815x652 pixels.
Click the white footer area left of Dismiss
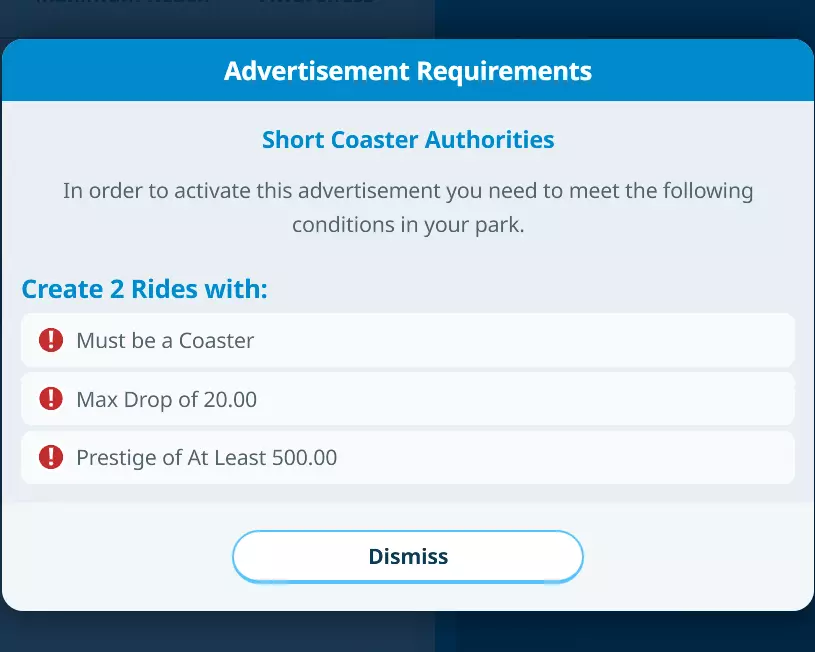point(120,556)
